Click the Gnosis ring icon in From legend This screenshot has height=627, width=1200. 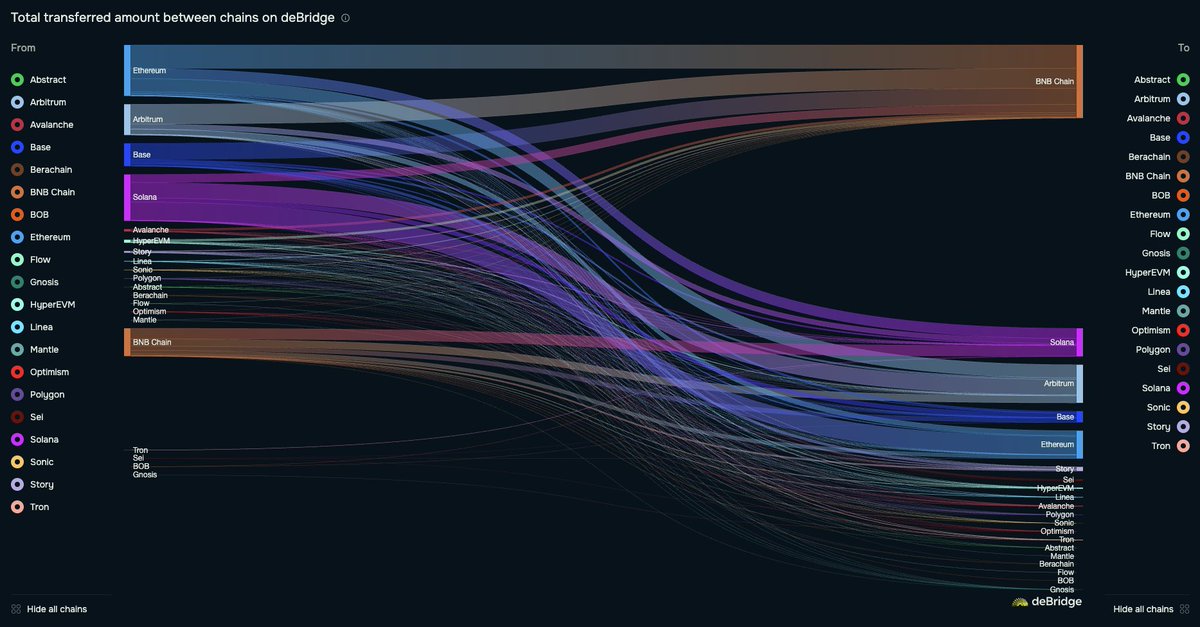pos(17,282)
